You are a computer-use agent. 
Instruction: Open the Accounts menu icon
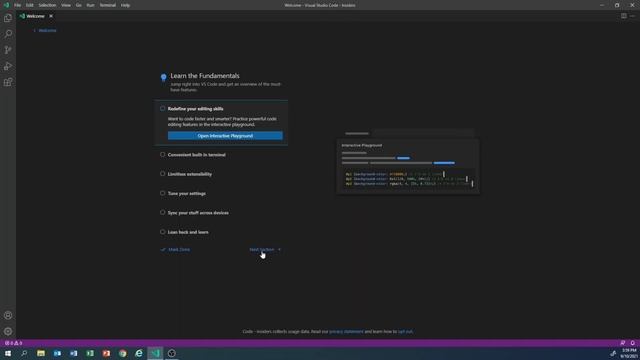click(x=8, y=315)
